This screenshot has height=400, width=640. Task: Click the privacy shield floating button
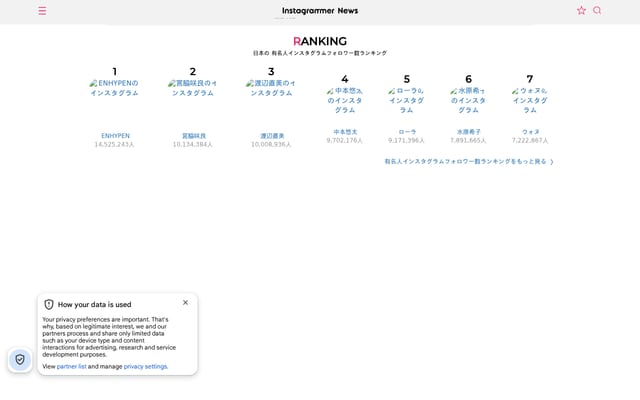tap(20, 360)
